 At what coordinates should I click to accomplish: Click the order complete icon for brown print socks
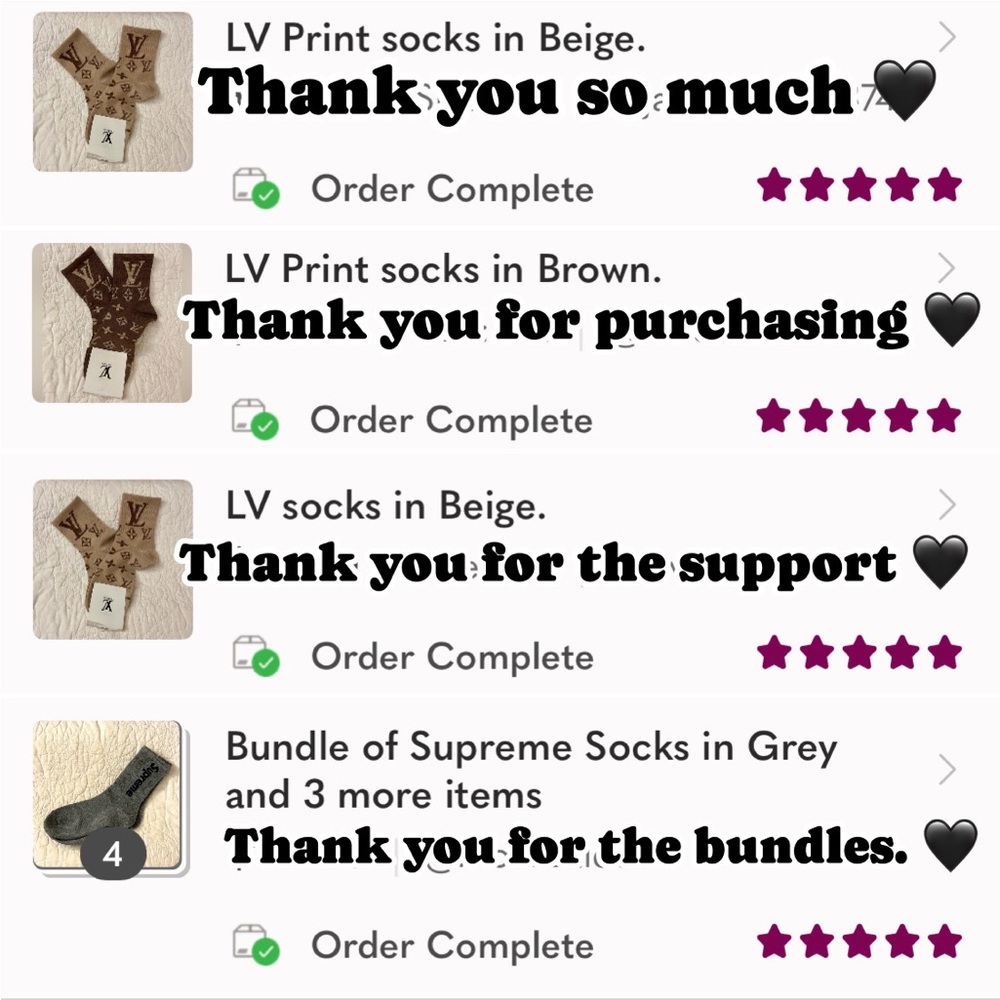257,420
